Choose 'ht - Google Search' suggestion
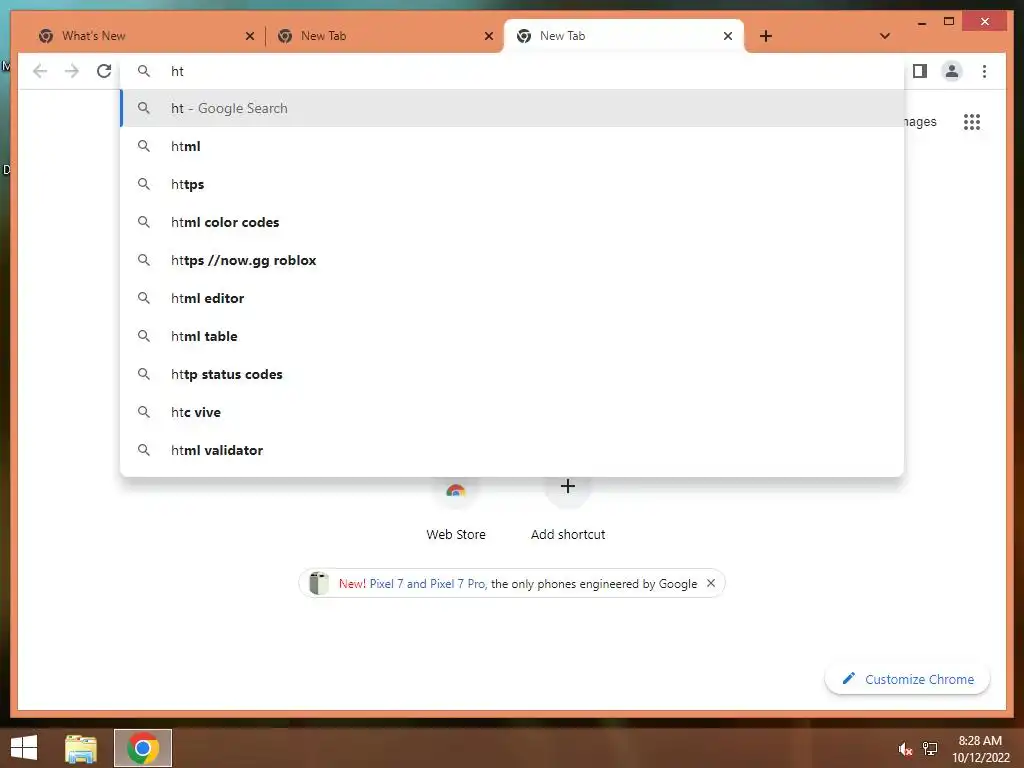 [513, 108]
